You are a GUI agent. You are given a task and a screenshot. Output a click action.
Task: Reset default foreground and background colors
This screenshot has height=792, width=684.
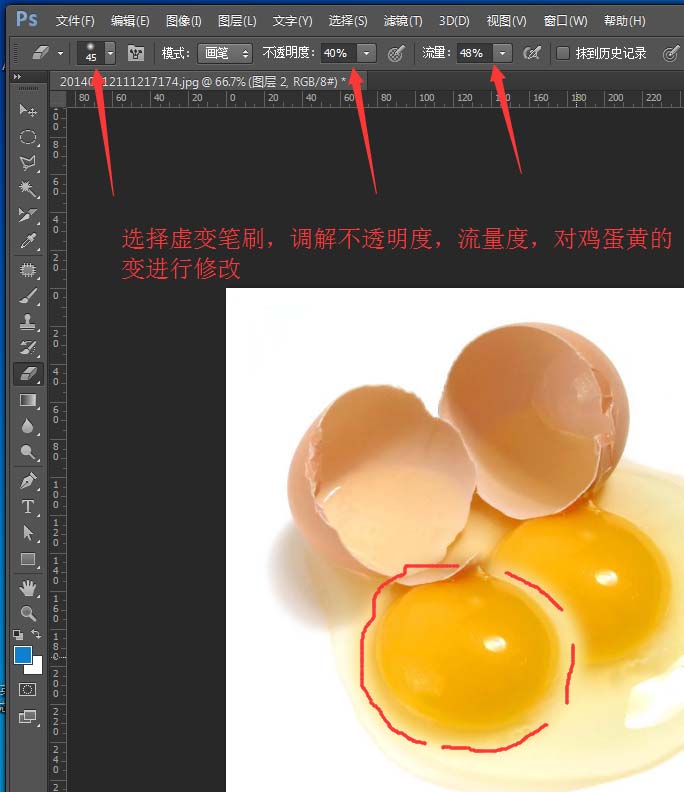(18, 634)
